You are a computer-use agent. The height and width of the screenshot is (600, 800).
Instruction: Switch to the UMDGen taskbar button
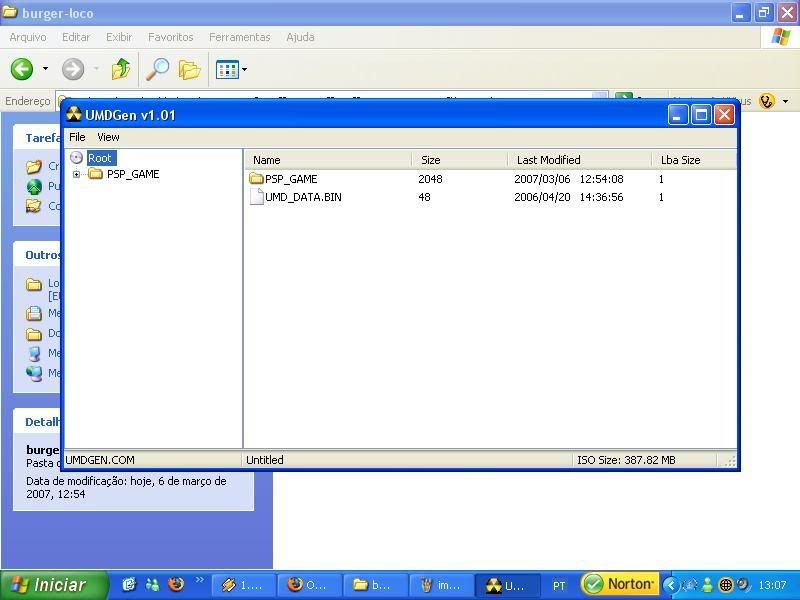[507, 585]
